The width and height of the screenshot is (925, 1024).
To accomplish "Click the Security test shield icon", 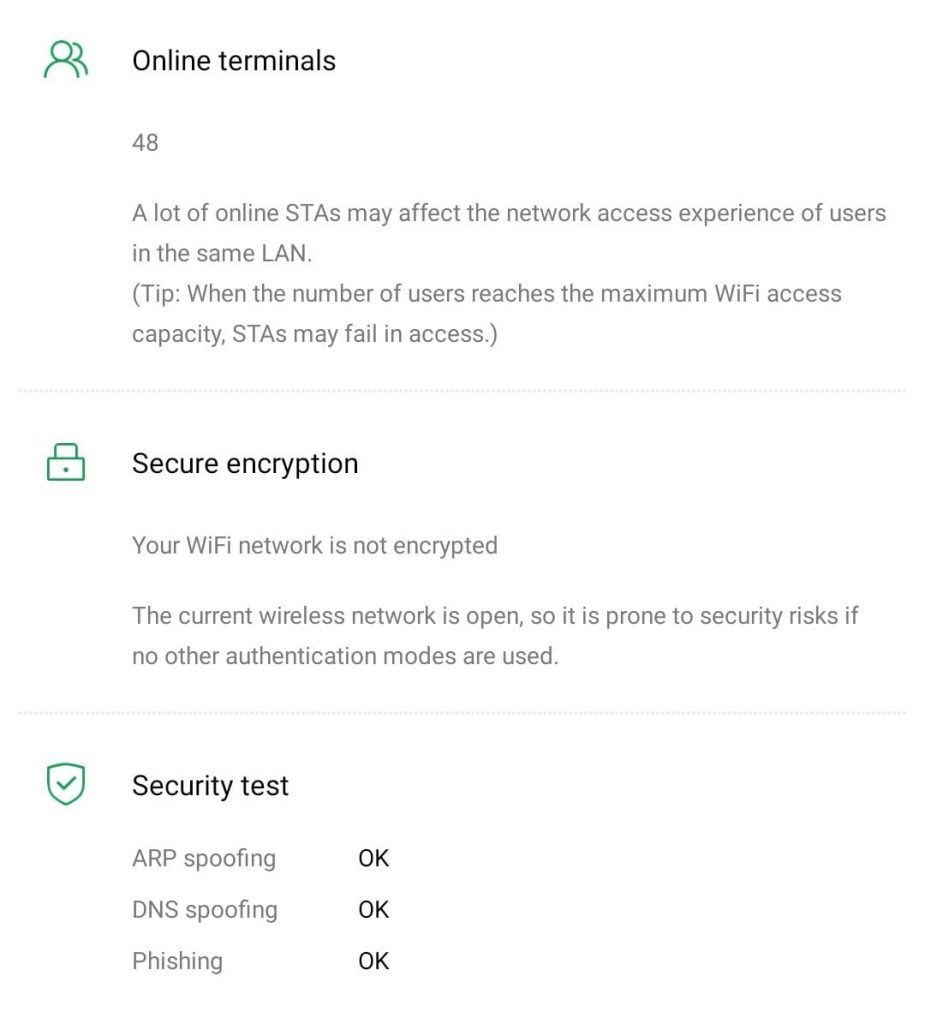I will pos(66,785).
